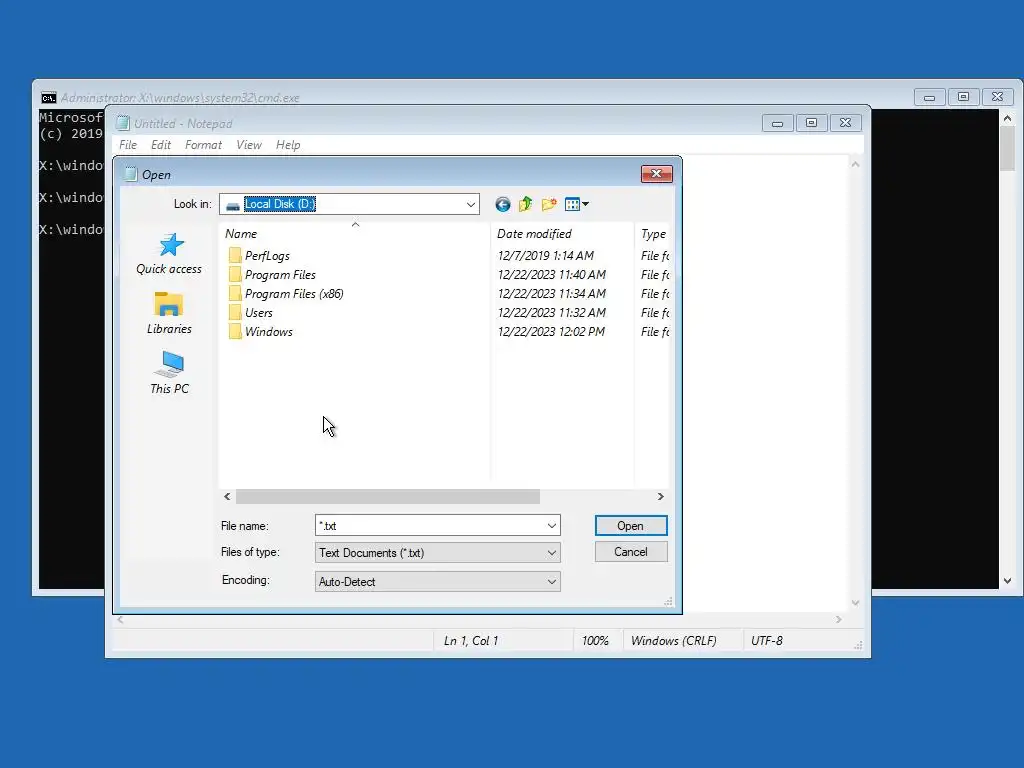Image resolution: width=1024 pixels, height=768 pixels.
Task: Click the drive icon in the Look in box
Action: pyautogui.click(x=232, y=205)
